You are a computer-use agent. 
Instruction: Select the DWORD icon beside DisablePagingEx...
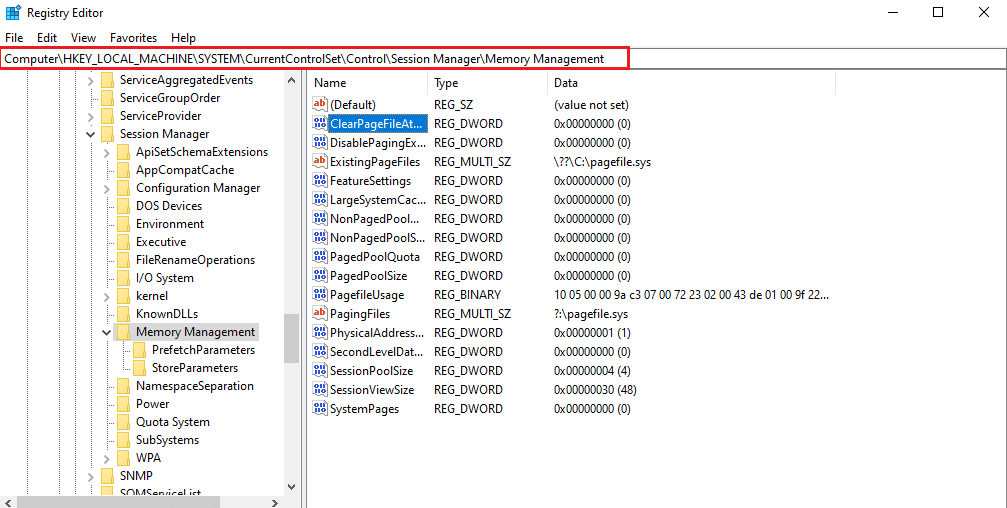pyautogui.click(x=319, y=142)
